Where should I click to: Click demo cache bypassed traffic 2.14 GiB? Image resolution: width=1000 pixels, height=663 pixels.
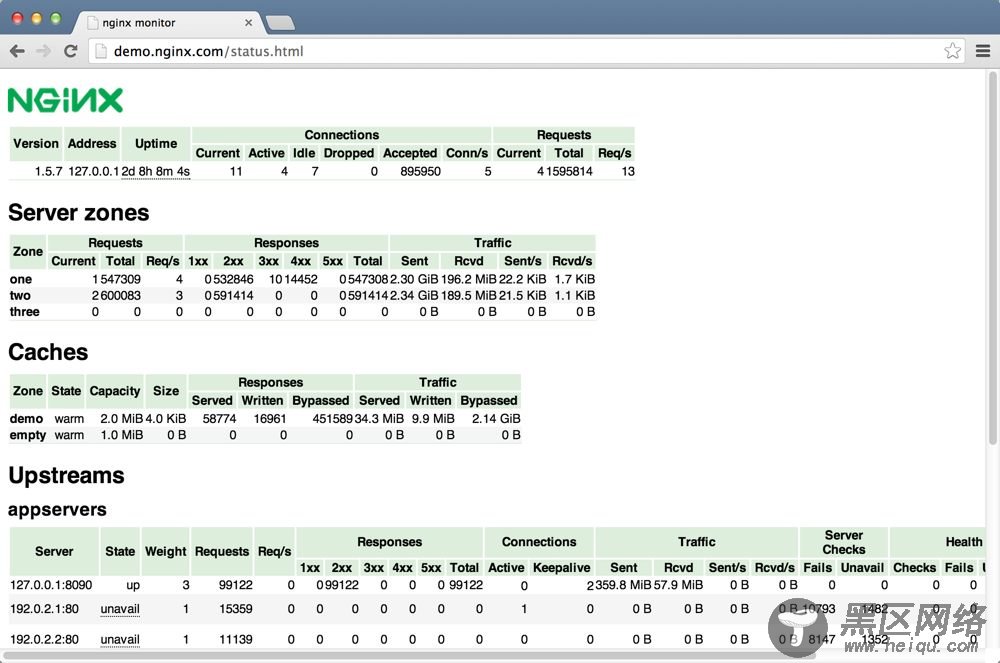pyautogui.click(x=496, y=419)
